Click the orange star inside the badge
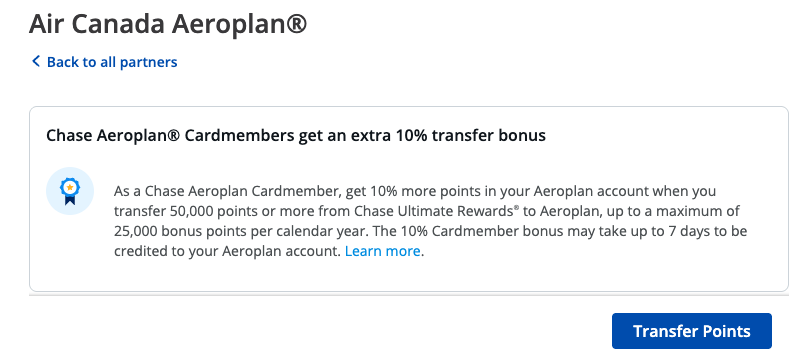 click(70, 187)
